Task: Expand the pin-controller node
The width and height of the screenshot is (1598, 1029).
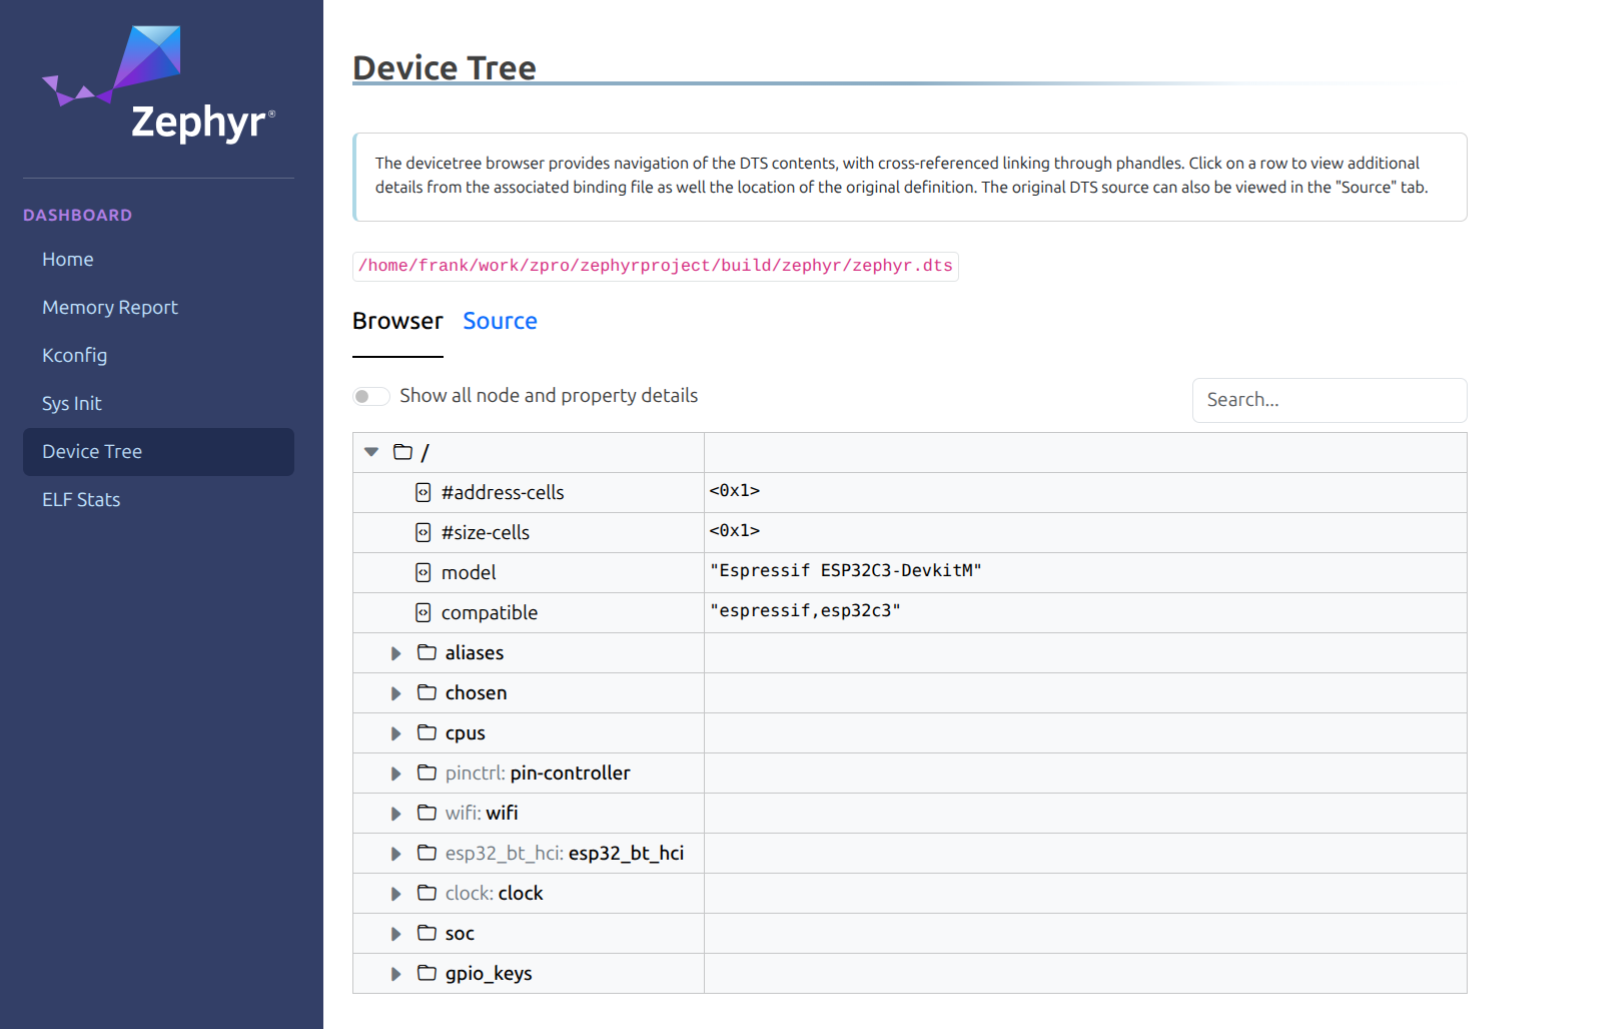Action: 396,773
